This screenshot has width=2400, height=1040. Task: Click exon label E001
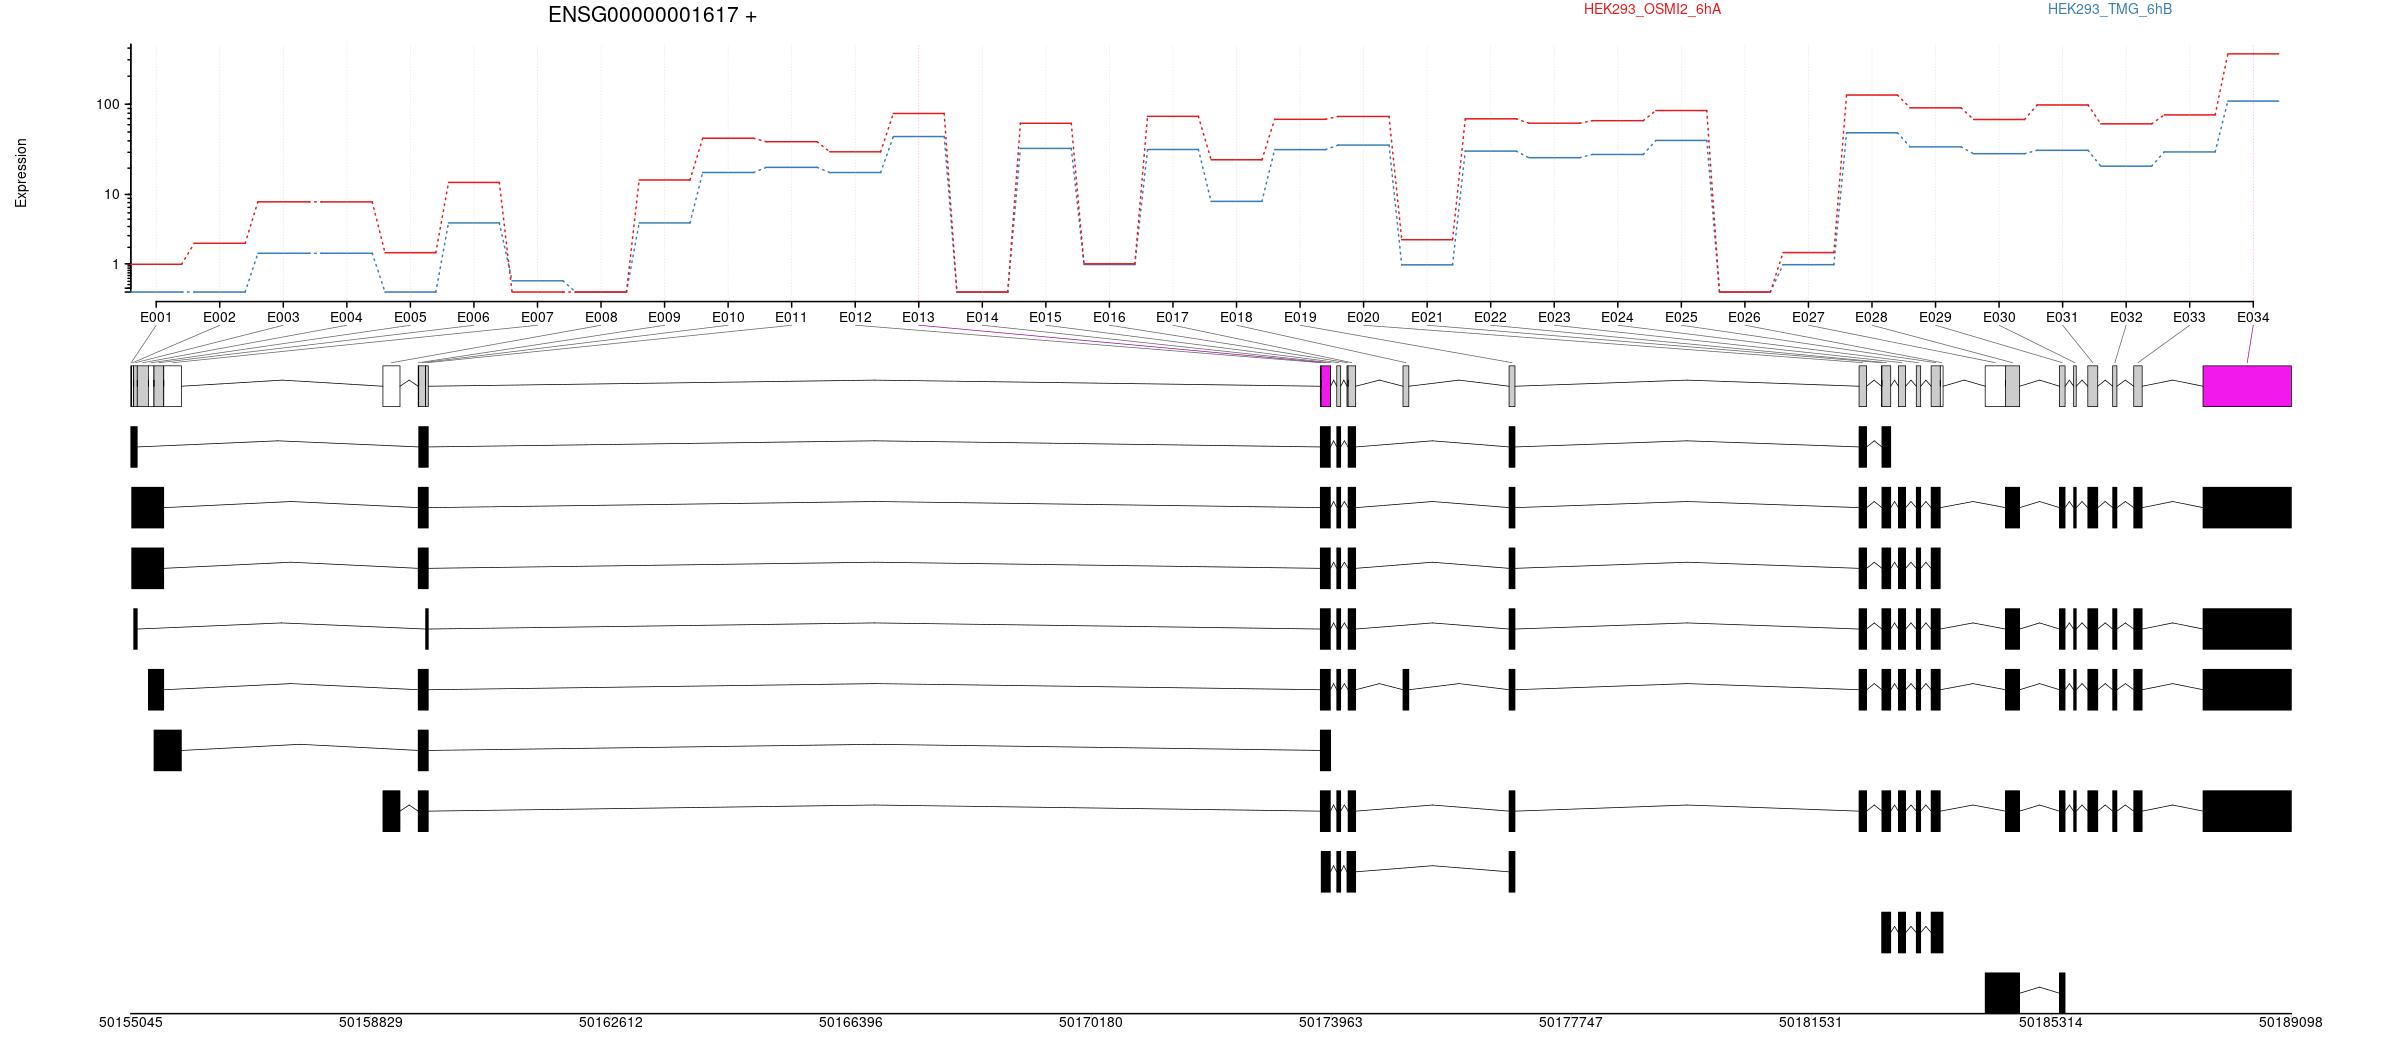pyautogui.click(x=156, y=317)
